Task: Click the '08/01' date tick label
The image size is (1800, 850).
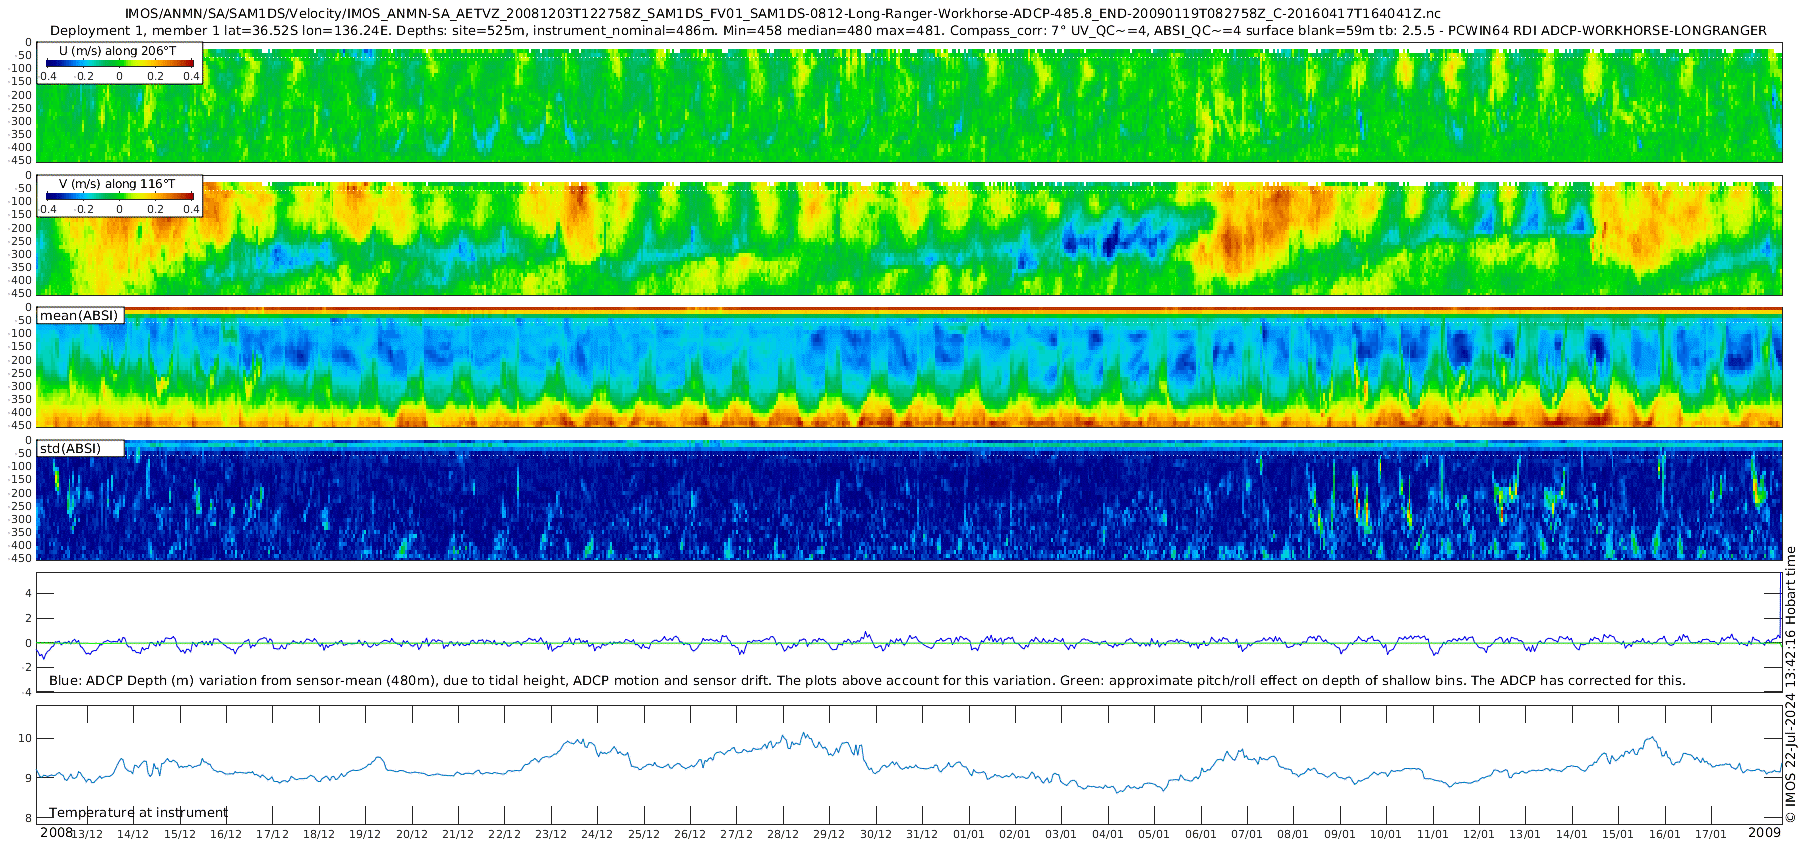Action: pyautogui.click(x=1294, y=835)
